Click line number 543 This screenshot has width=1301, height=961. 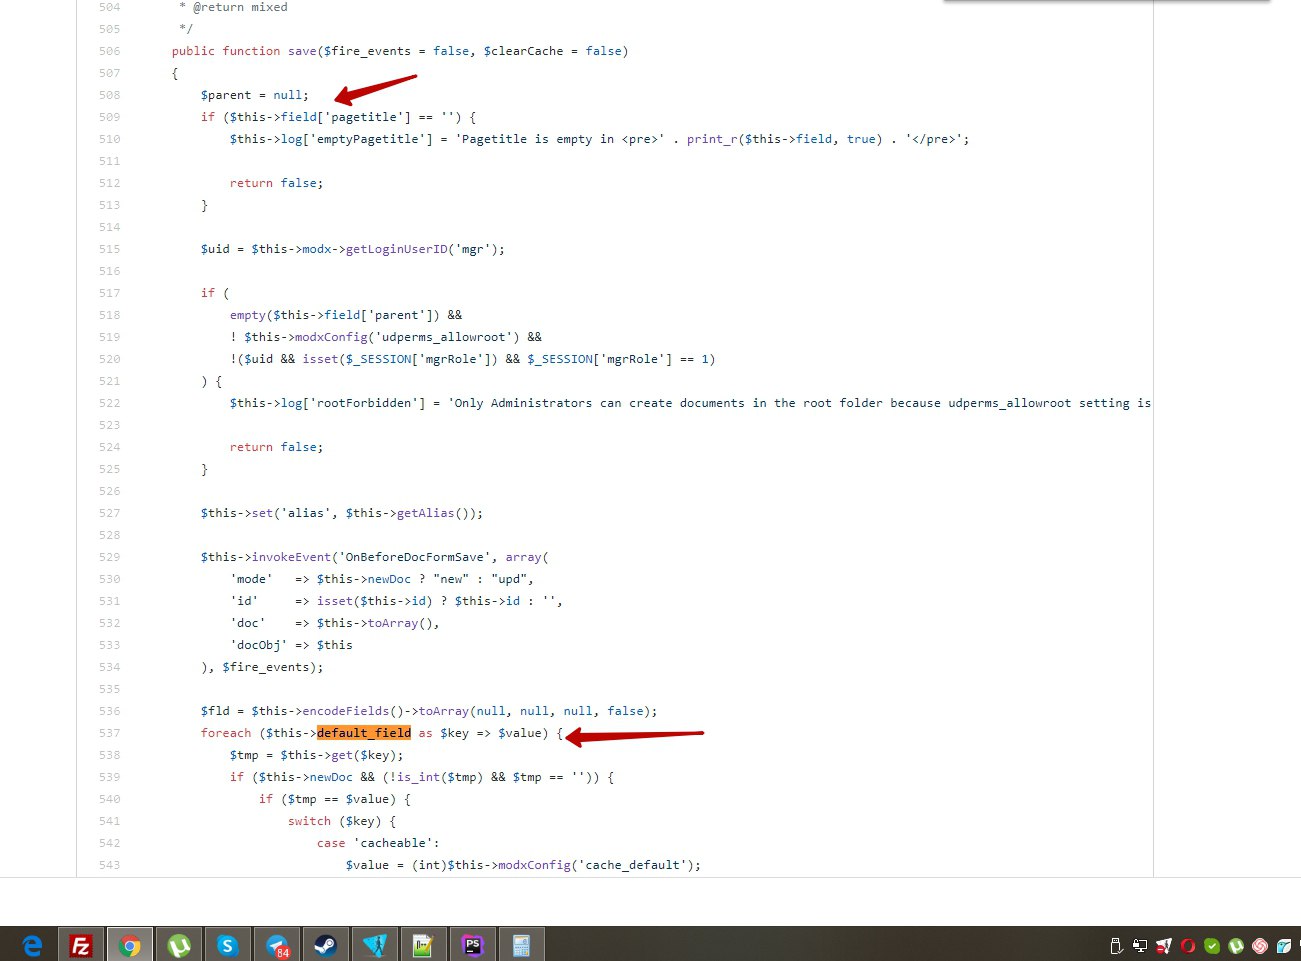[109, 865]
